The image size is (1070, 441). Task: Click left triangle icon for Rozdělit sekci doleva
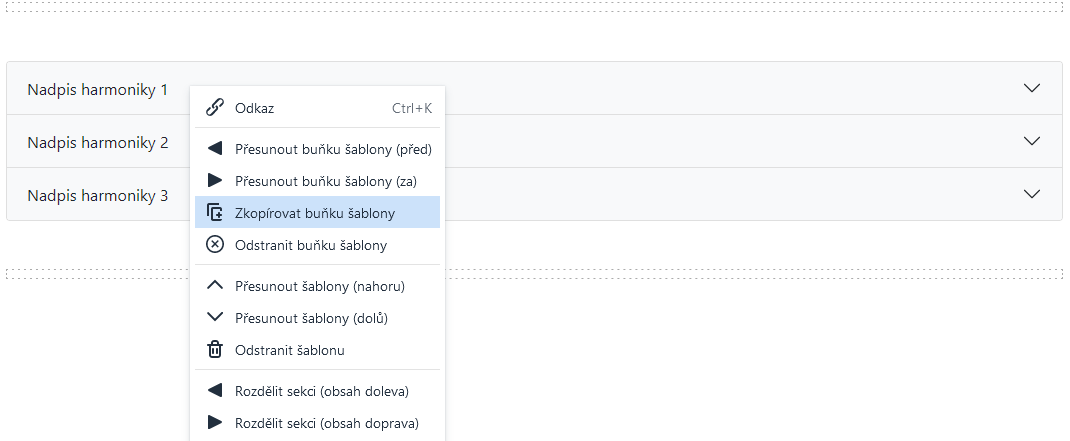215,390
